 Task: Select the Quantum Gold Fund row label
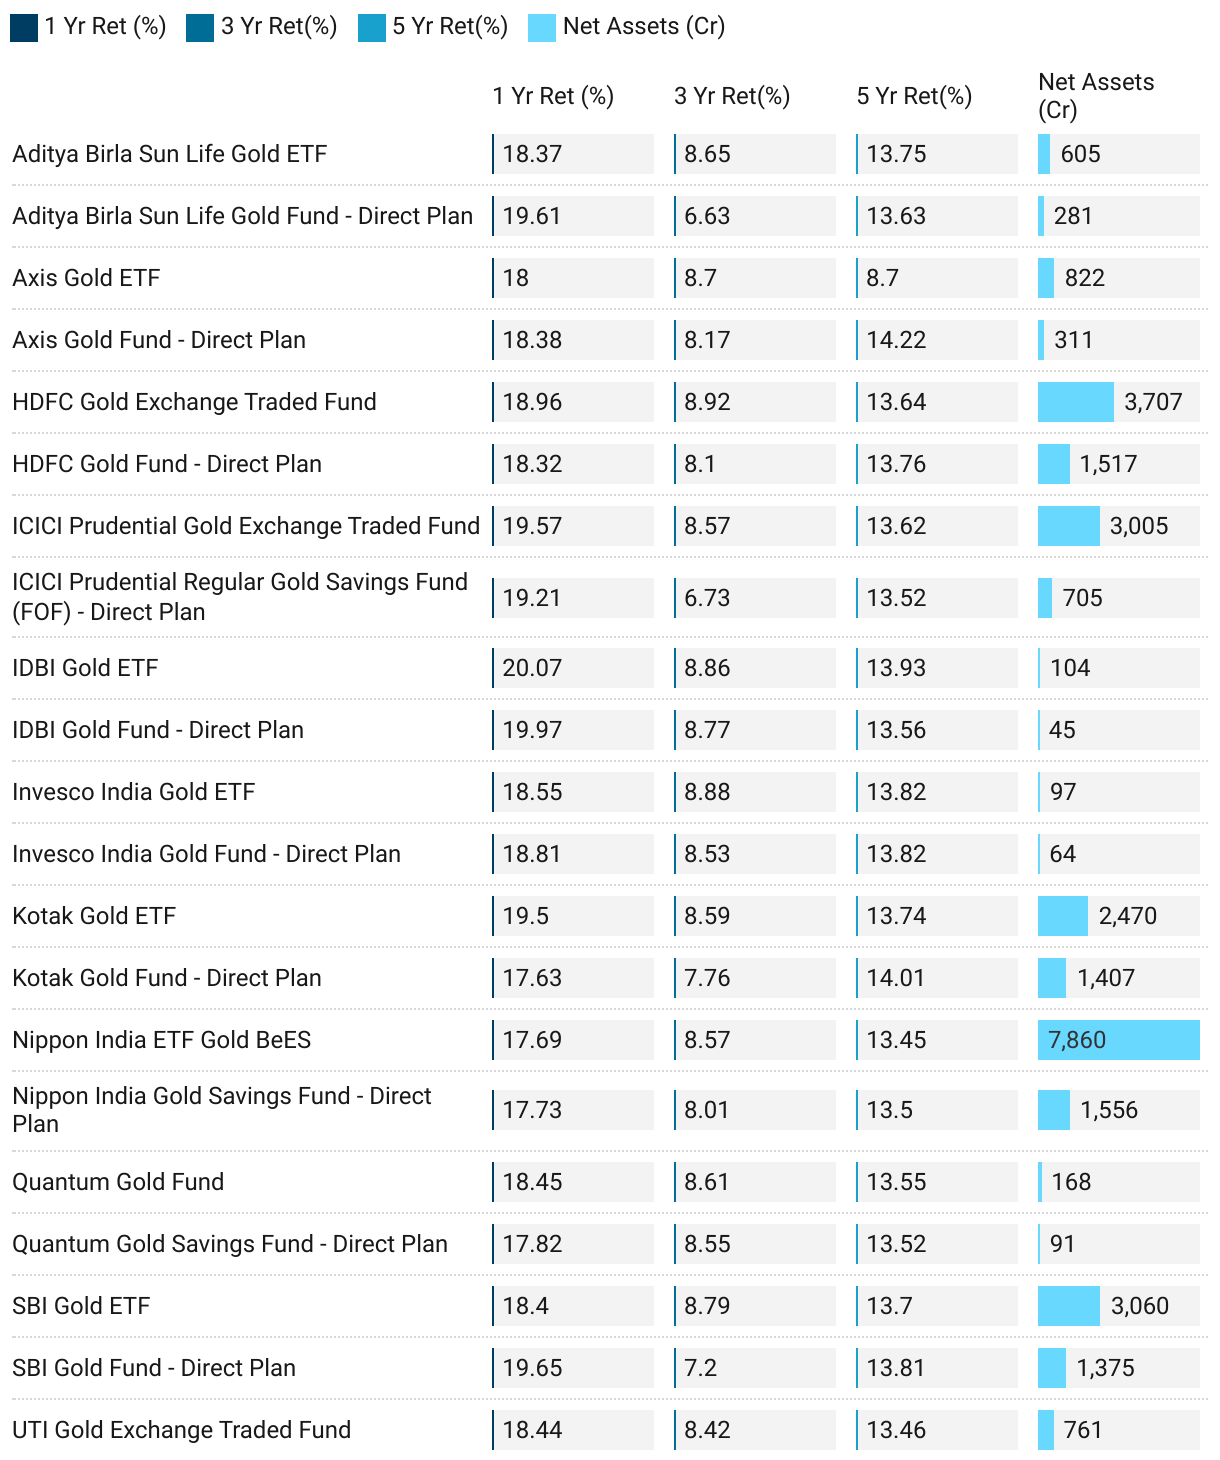click(x=118, y=1182)
